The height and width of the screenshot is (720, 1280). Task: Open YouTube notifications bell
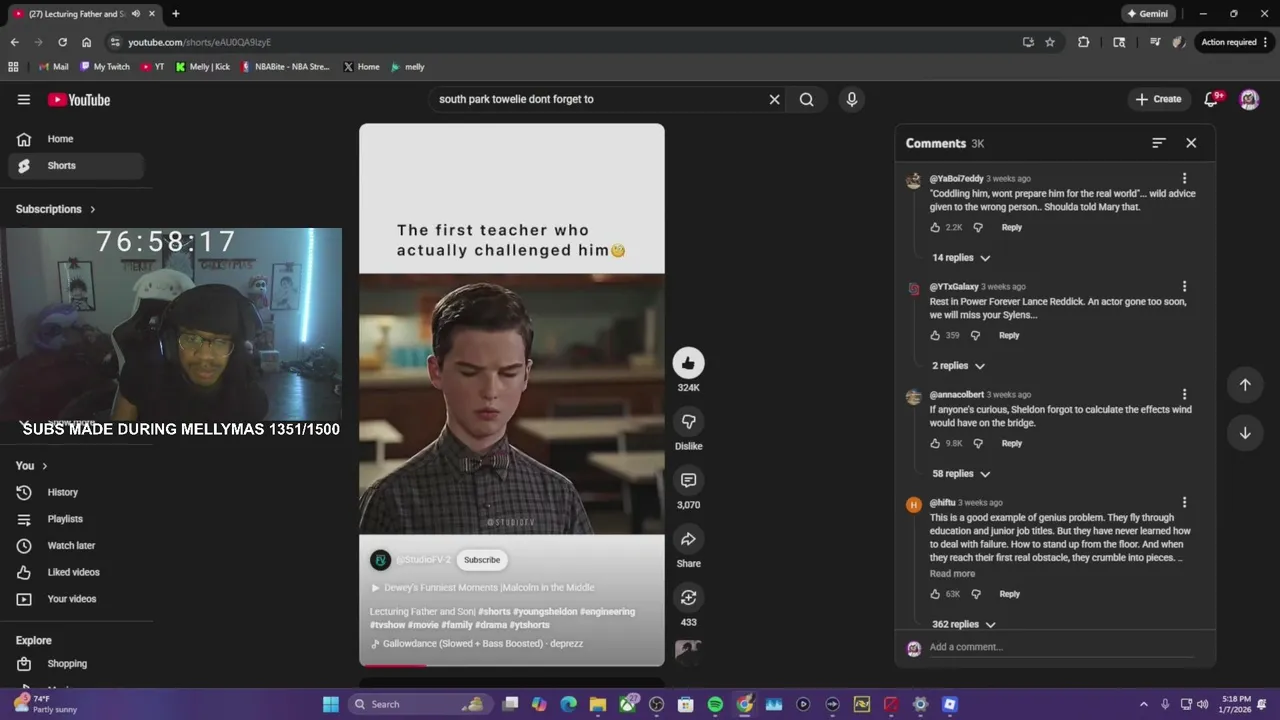(1212, 99)
